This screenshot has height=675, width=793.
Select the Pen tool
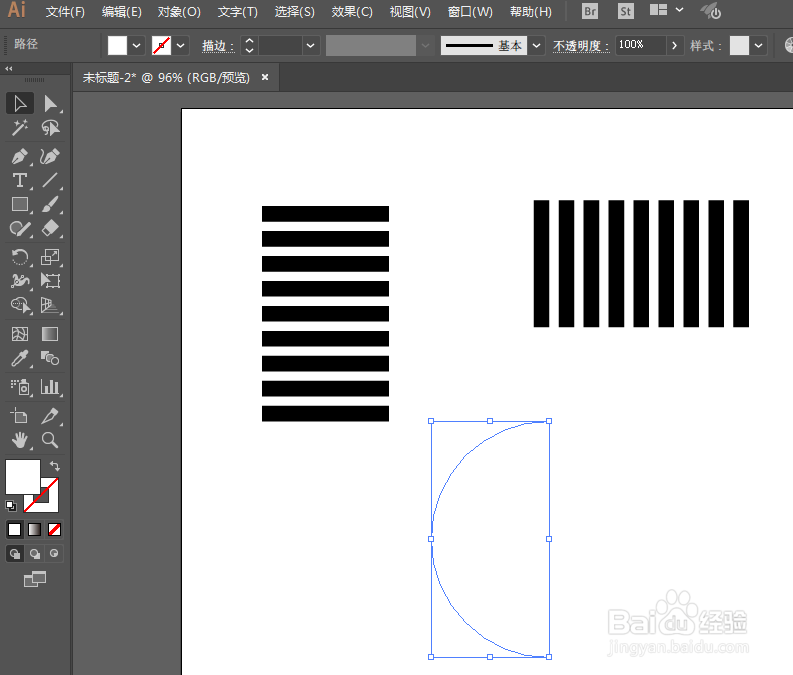click(x=20, y=156)
